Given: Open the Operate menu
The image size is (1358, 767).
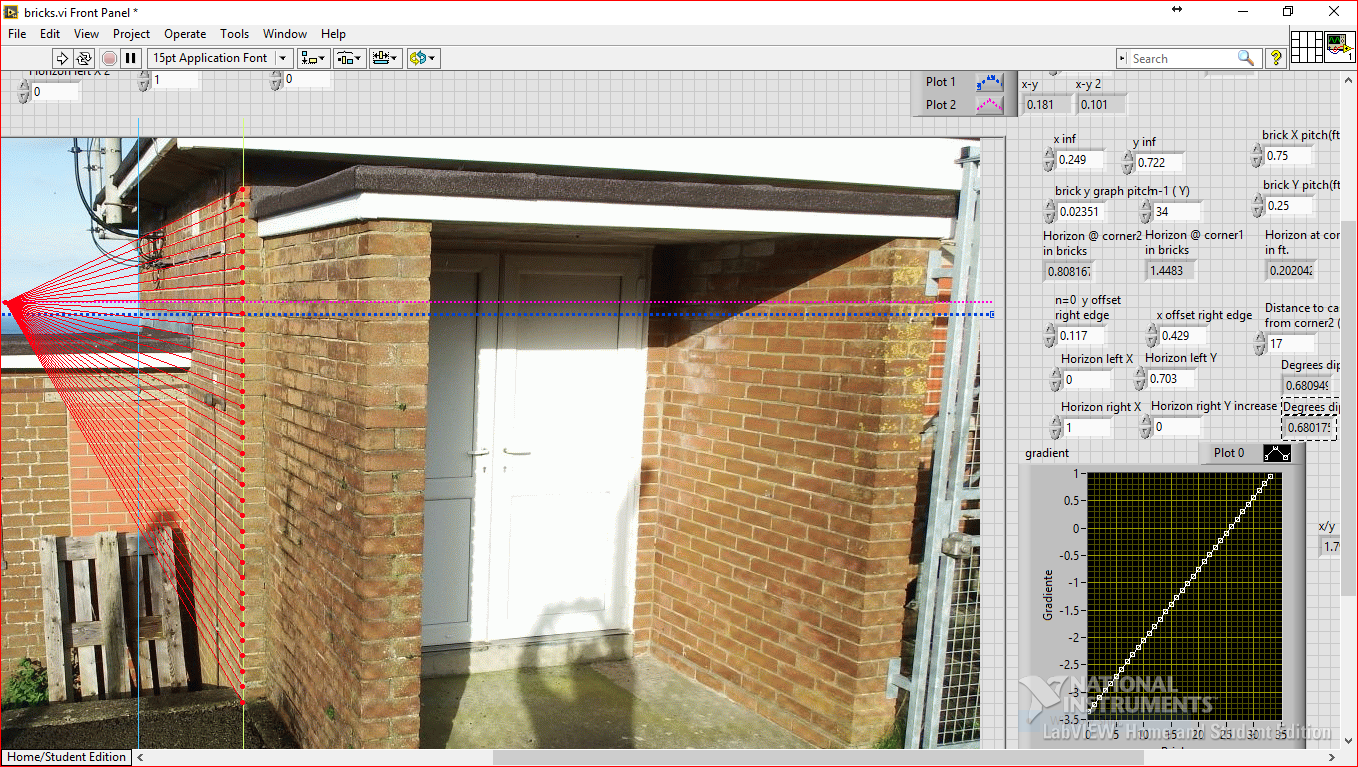Looking at the screenshot, I should (185, 34).
